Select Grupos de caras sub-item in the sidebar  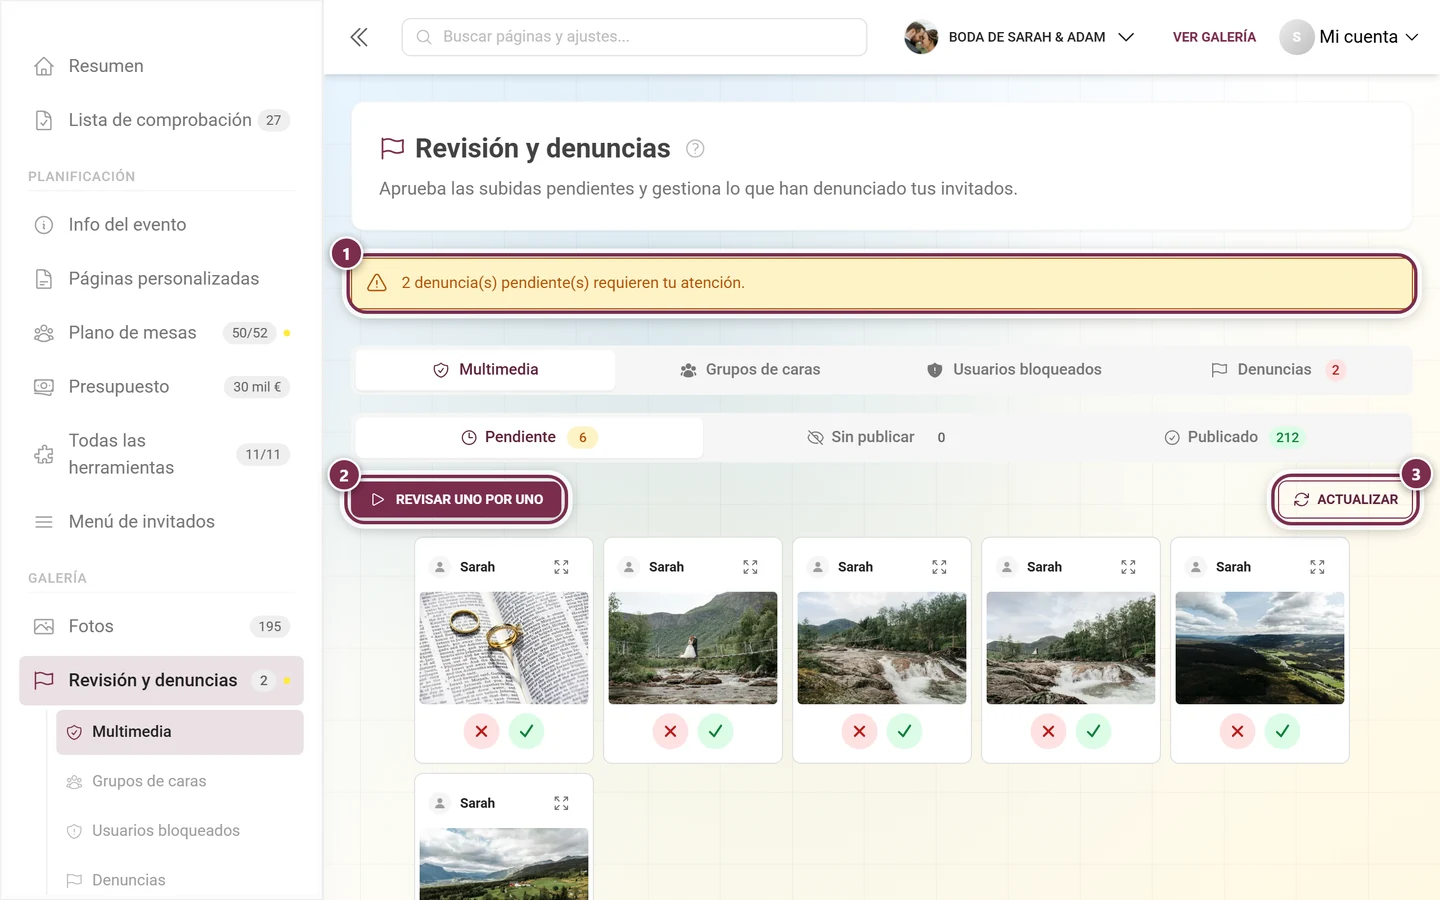tap(180, 781)
